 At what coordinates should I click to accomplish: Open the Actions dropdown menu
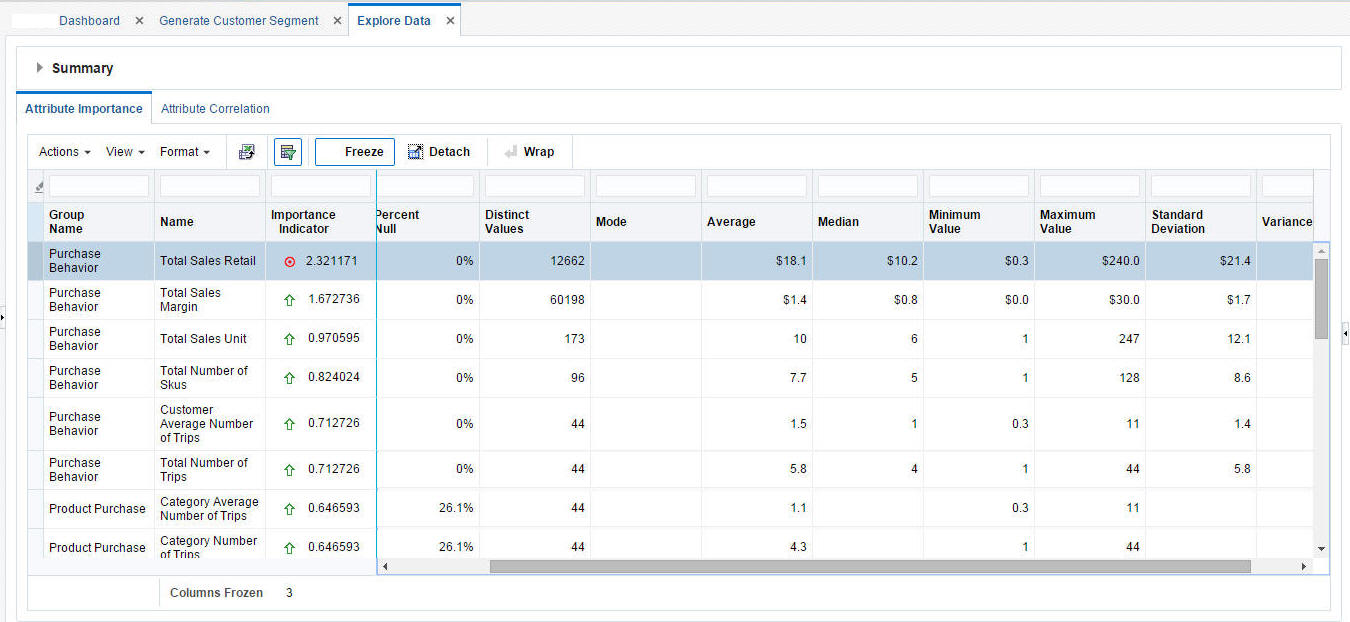[x=64, y=152]
